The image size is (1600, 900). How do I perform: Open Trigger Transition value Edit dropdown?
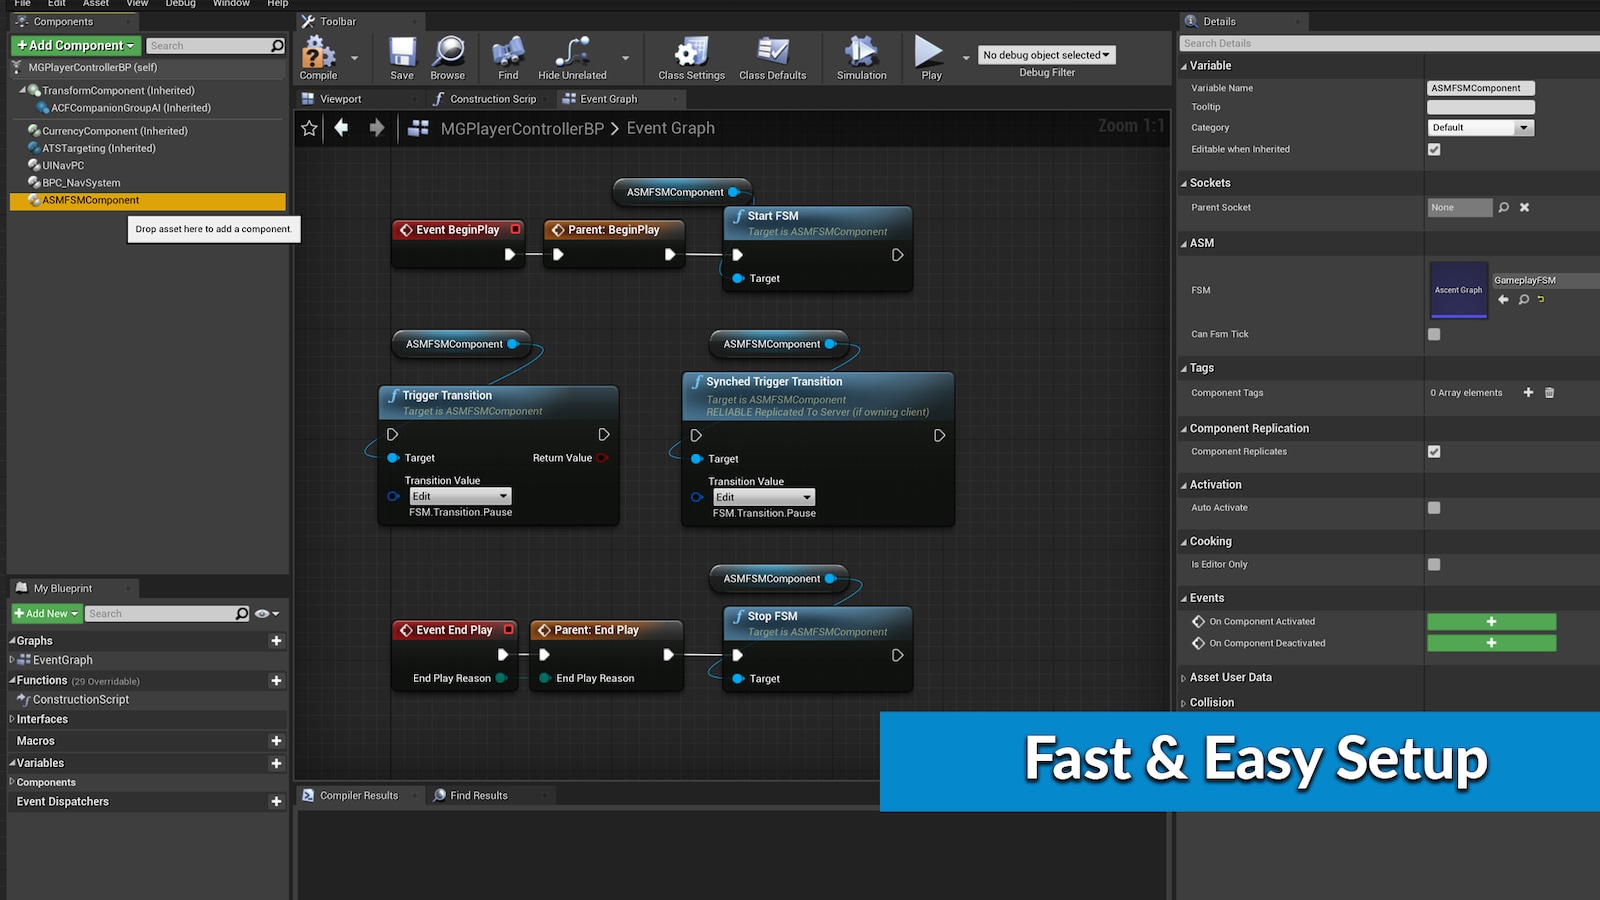pos(460,496)
